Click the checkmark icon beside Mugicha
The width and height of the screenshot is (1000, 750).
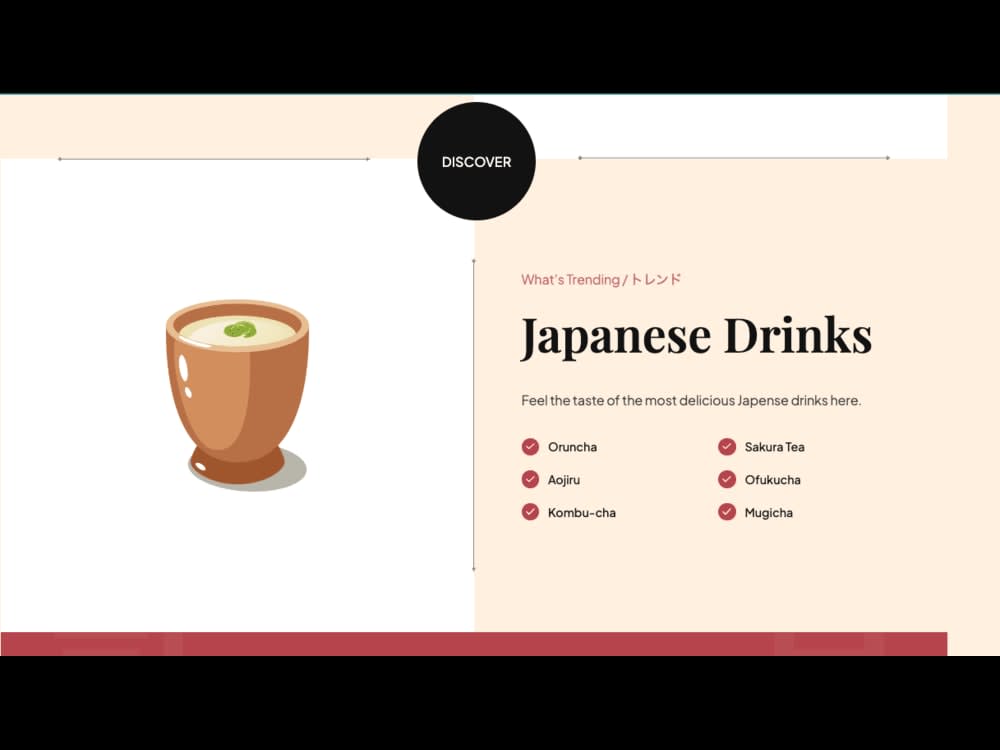pos(727,512)
